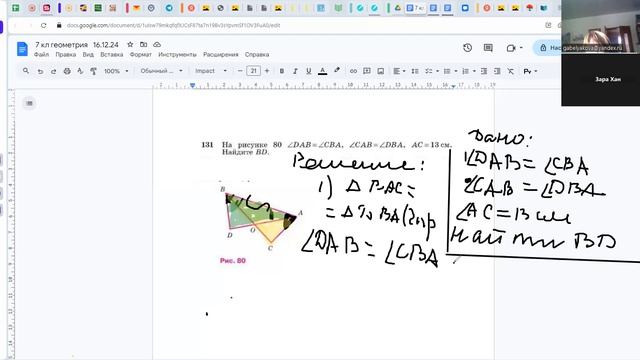Toggle italic formatting
Viewport: 640px width, 360px height.
[295, 71]
